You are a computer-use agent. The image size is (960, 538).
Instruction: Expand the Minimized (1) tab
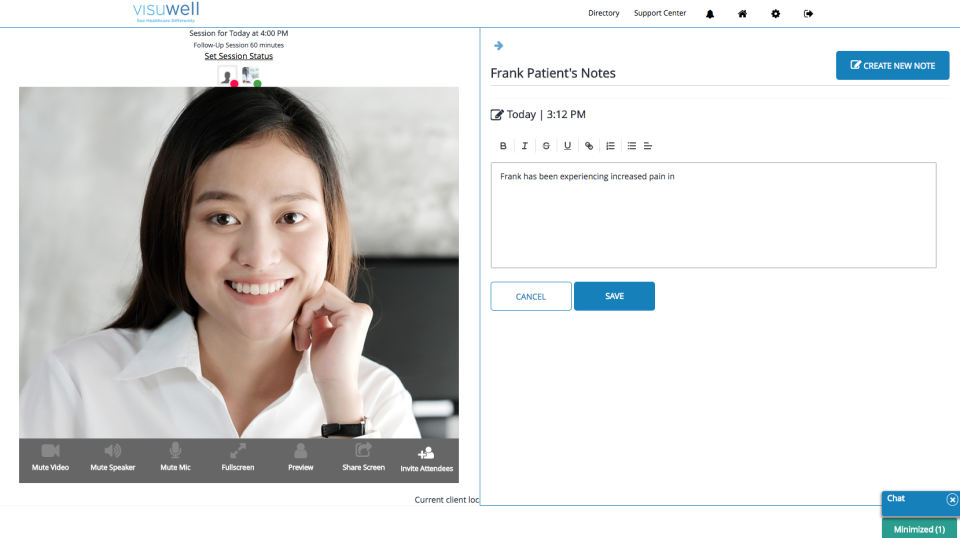919,529
